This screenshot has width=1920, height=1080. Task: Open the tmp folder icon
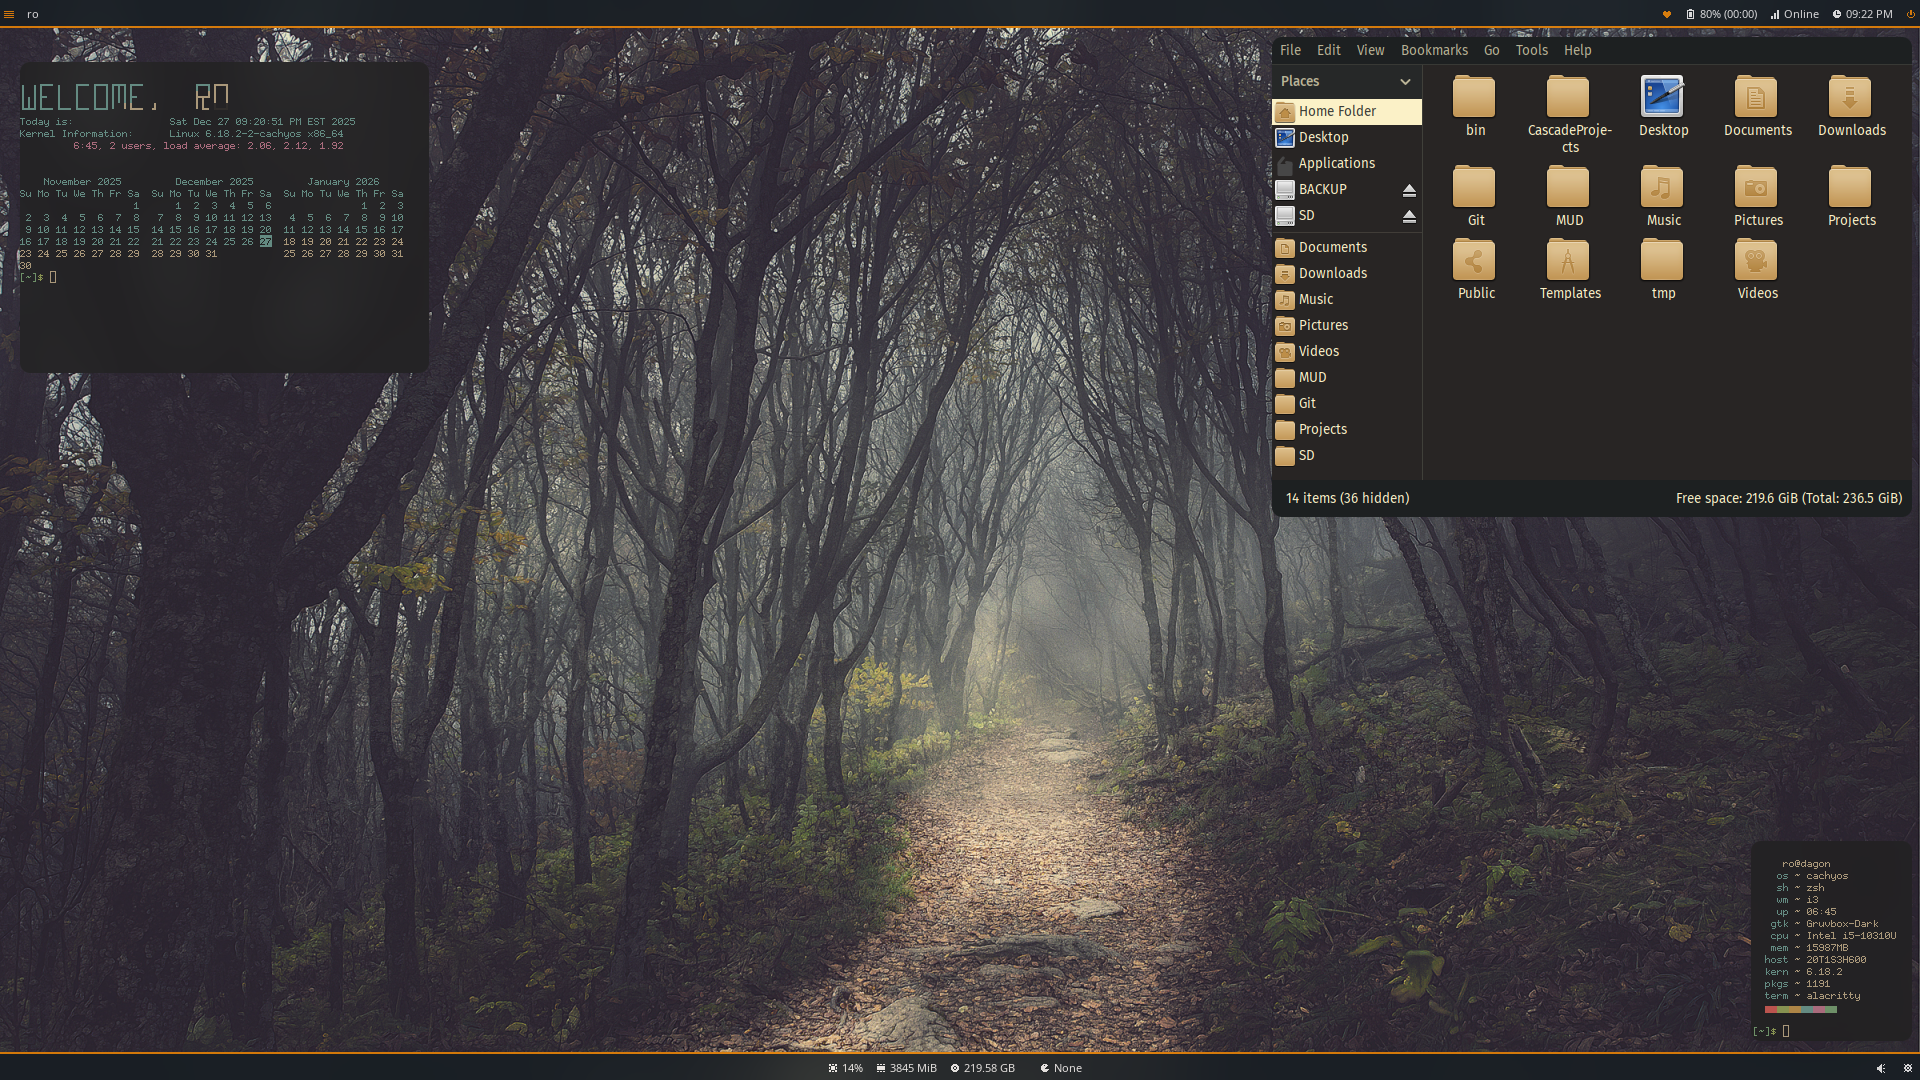coord(1662,261)
